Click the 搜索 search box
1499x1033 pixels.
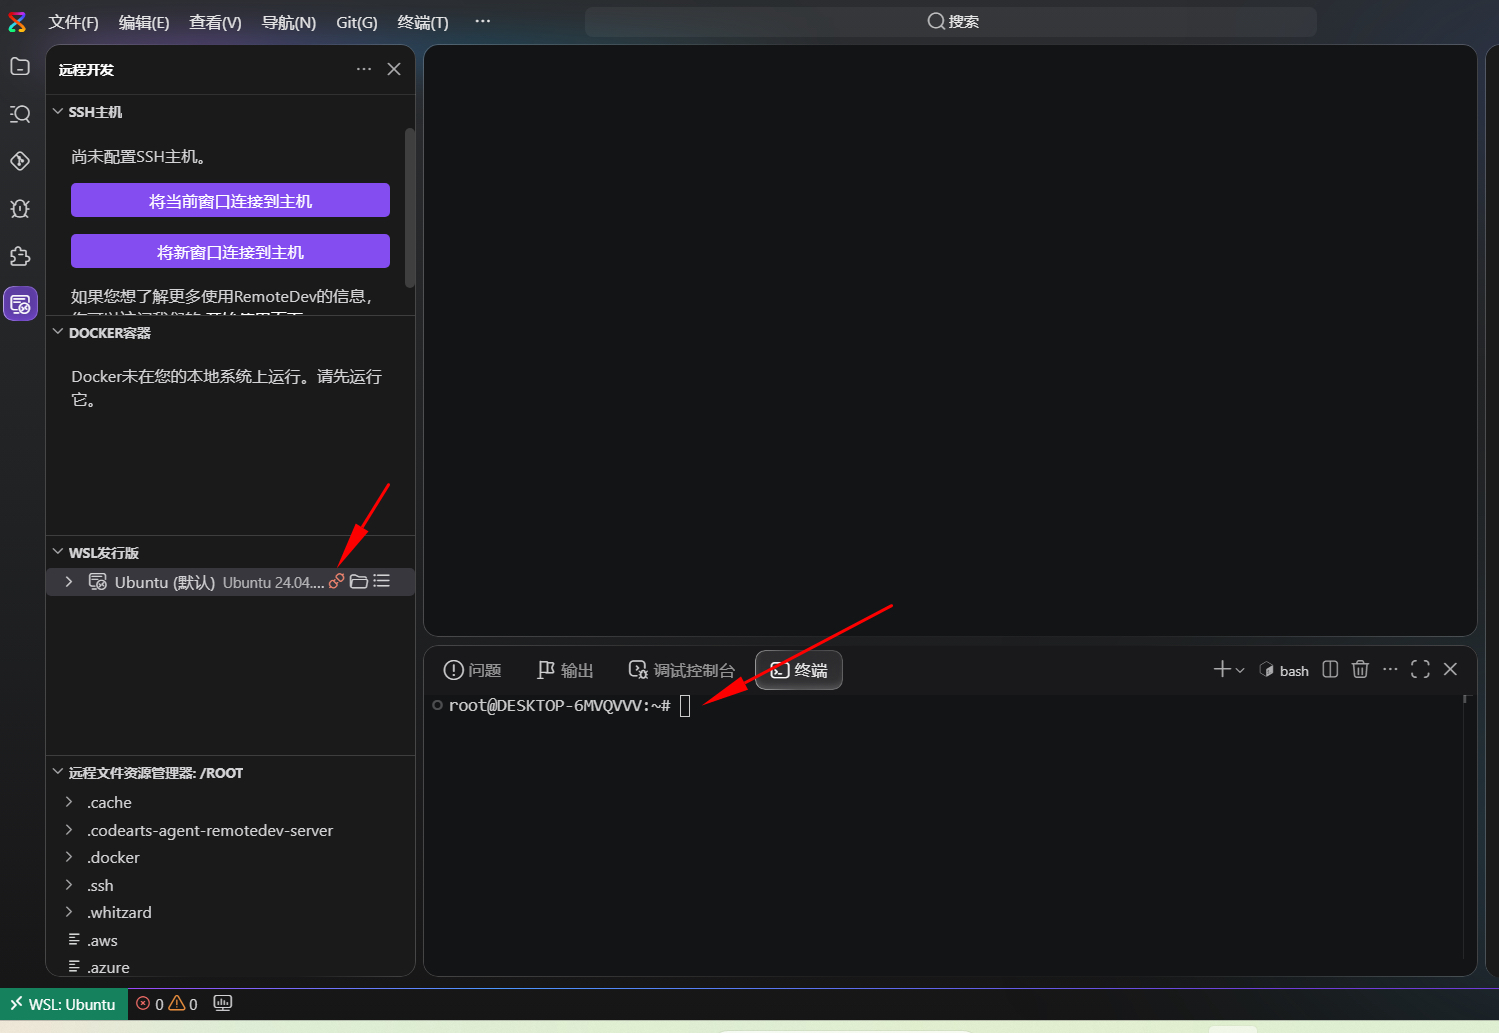click(x=951, y=21)
